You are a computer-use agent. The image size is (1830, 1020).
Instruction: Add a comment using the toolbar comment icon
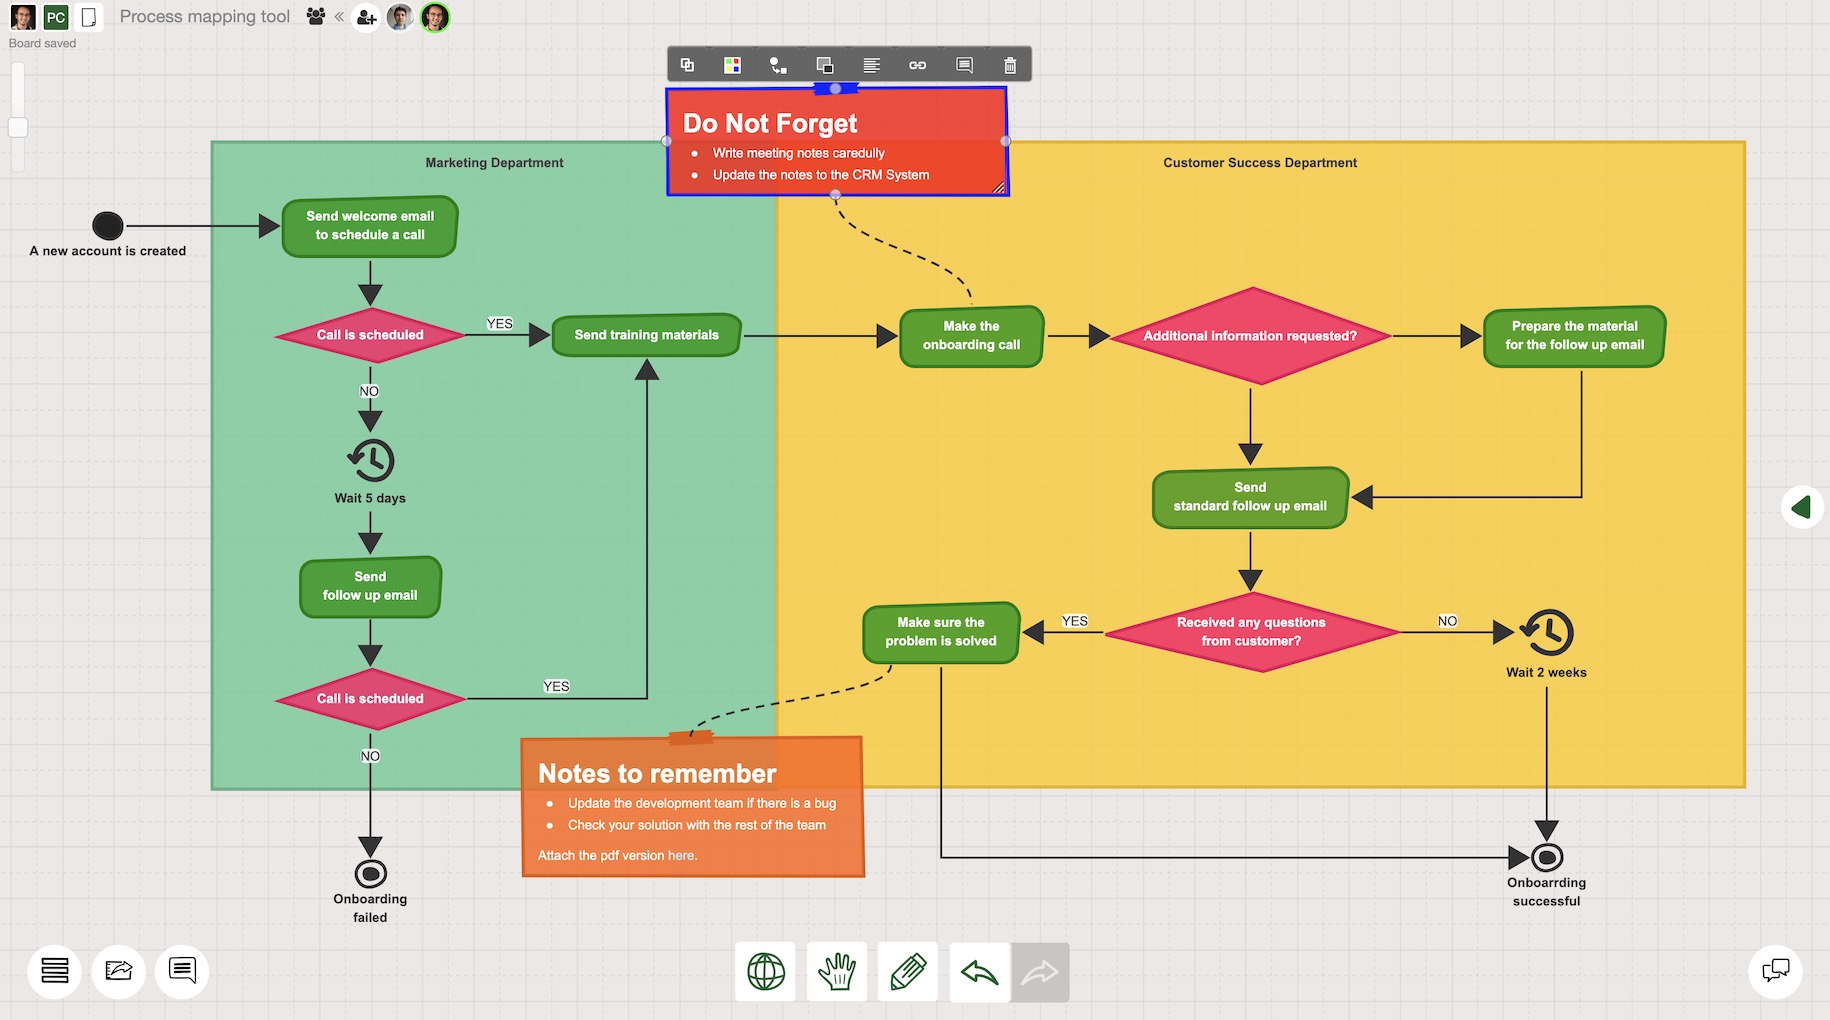(963, 65)
